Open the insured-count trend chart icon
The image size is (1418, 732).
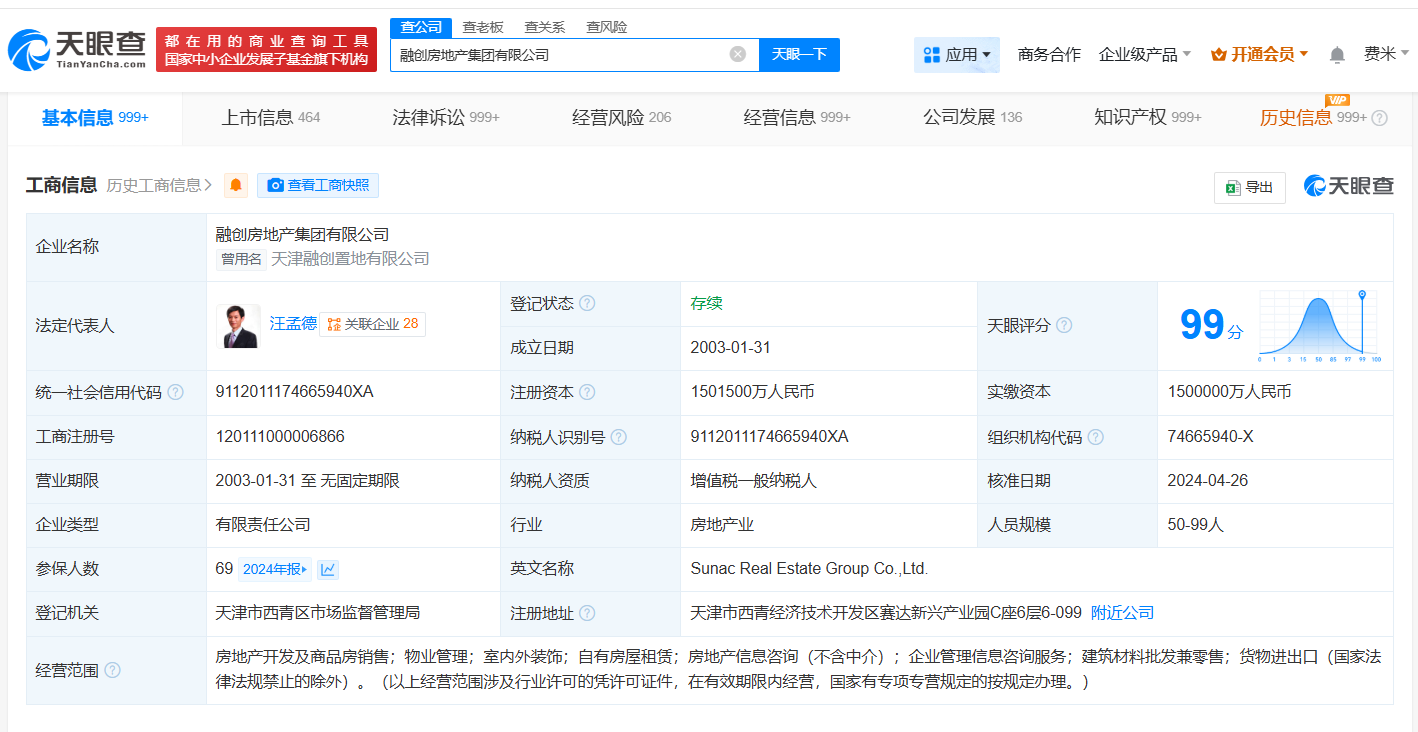328,569
